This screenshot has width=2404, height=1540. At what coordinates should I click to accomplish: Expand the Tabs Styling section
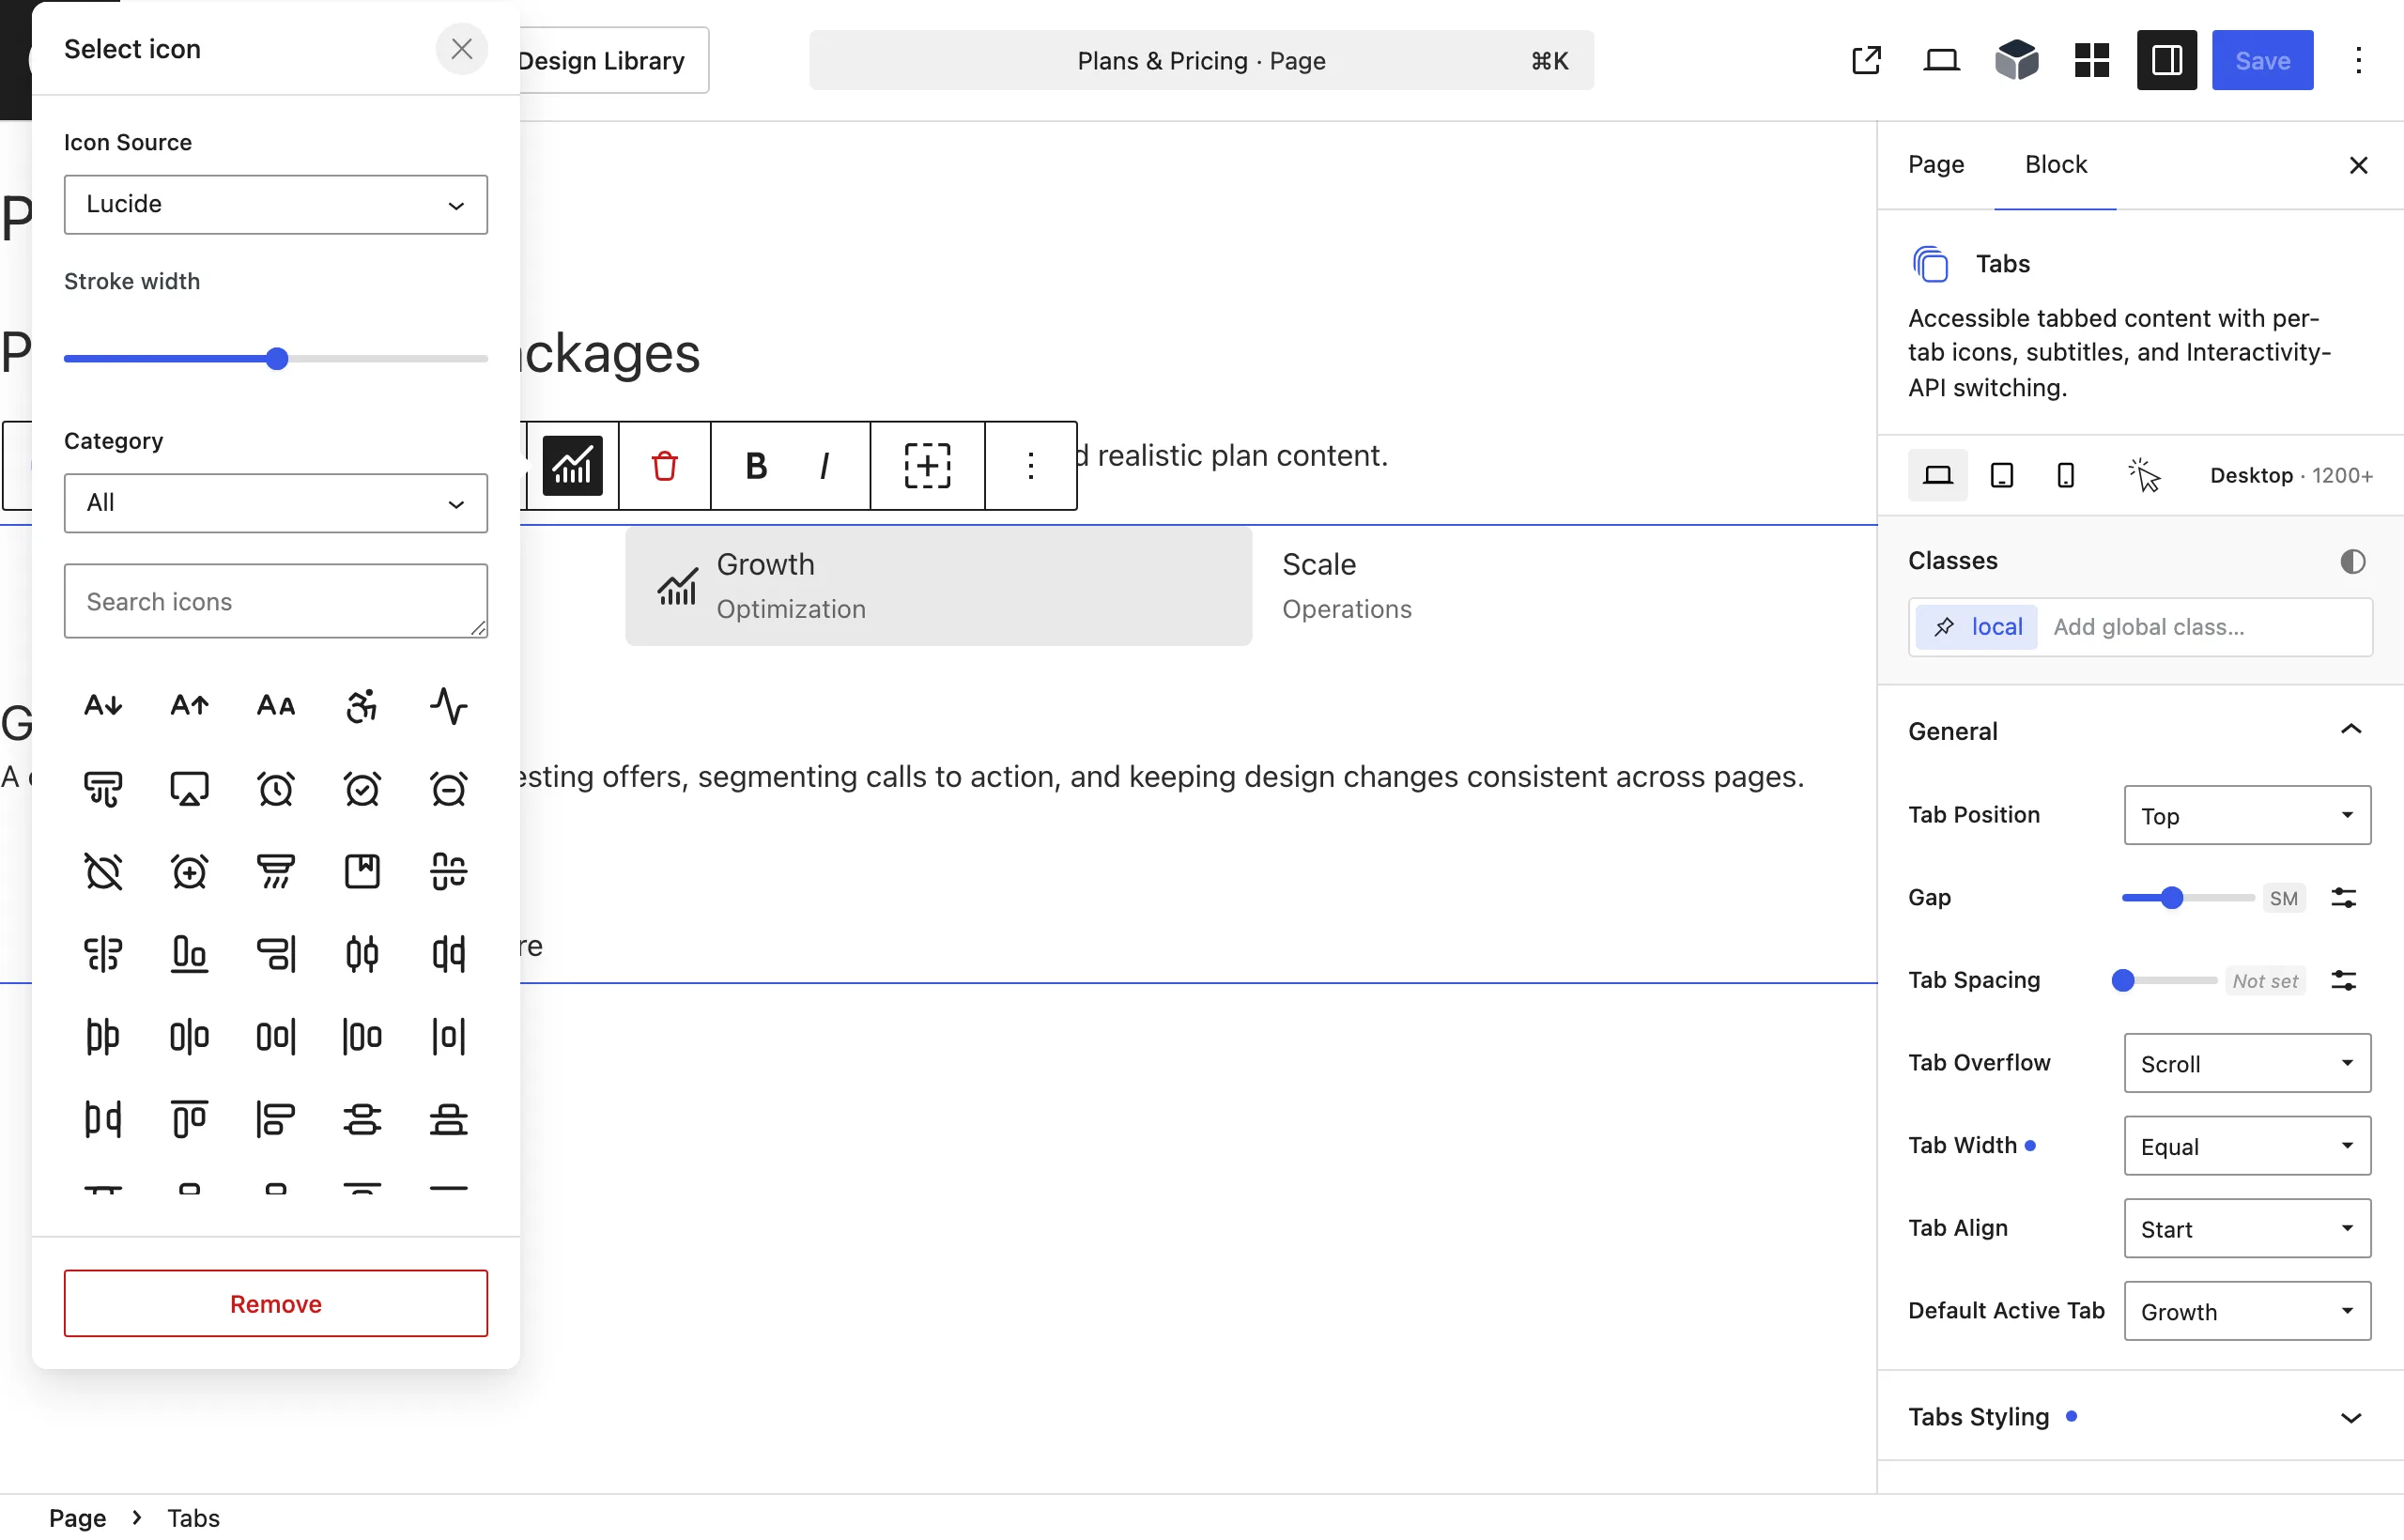click(x=2139, y=1417)
